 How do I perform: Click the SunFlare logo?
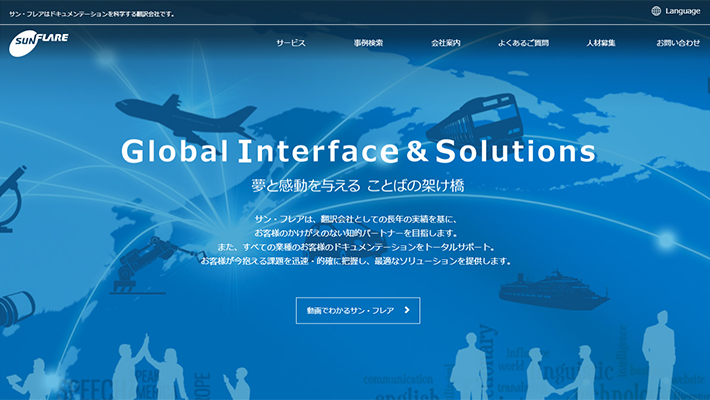point(38,43)
